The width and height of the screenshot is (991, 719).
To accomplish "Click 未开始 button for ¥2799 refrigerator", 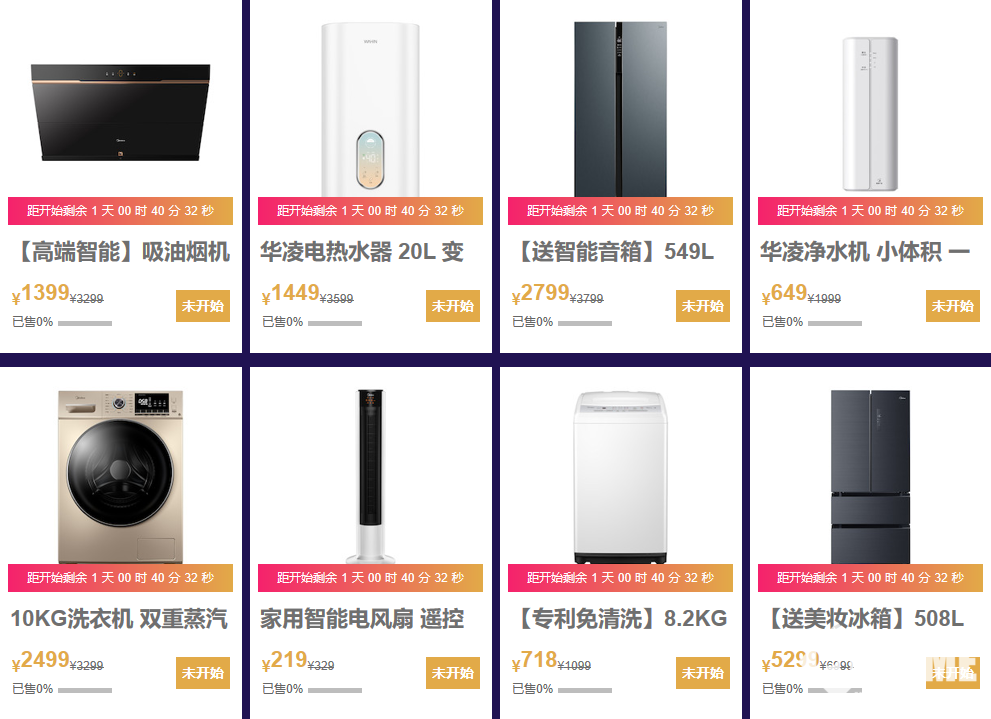I will (x=703, y=306).
